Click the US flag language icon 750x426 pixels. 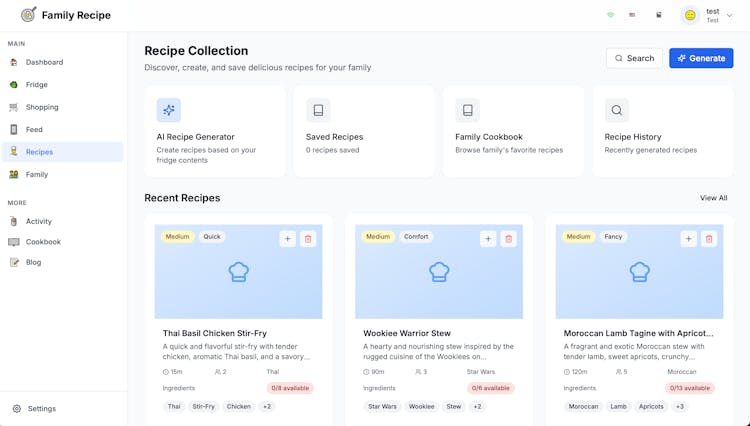[x=632, y=15]
